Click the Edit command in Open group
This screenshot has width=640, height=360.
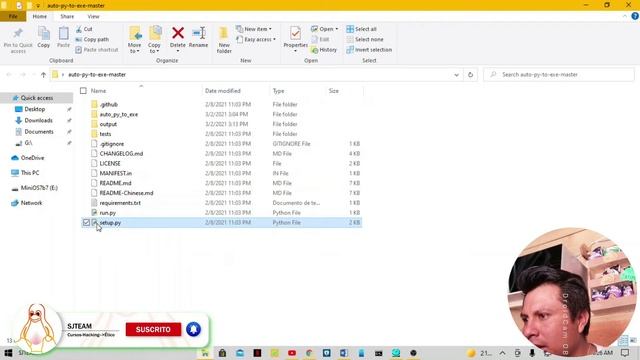(x=320, y=39)
